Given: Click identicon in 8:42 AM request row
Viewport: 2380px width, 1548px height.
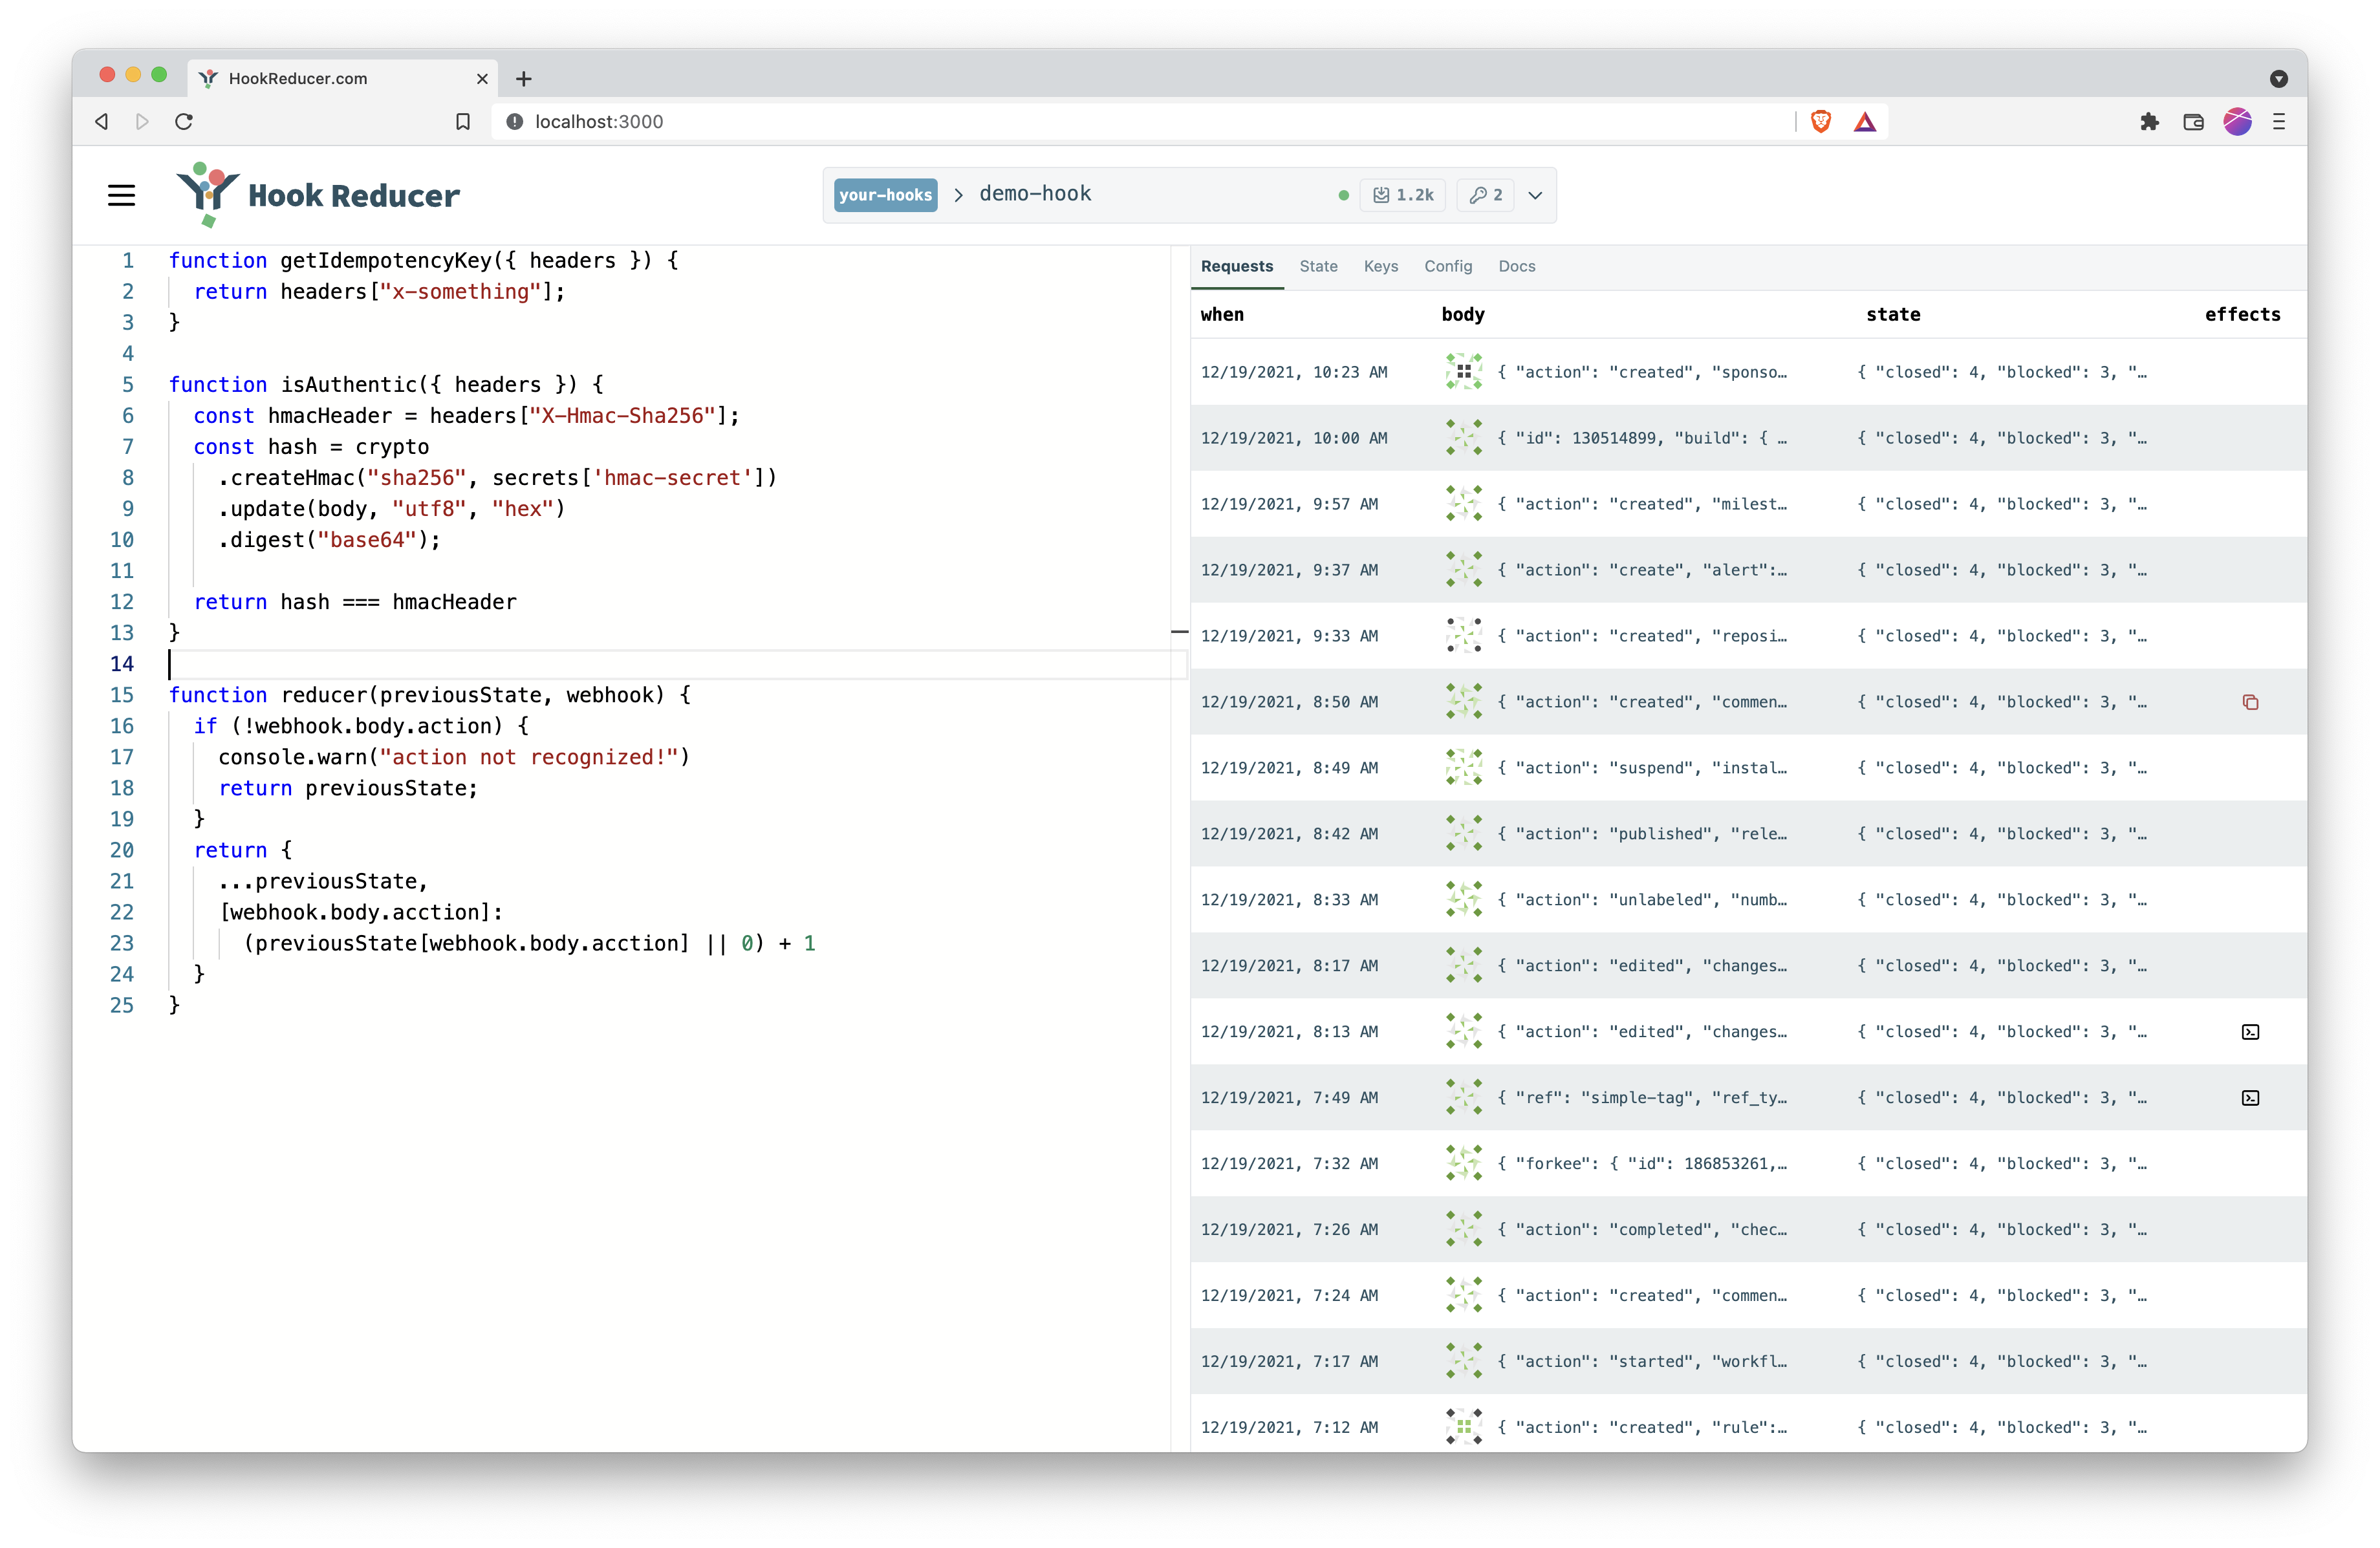Looking at the screenshot, I should tap(1463, 834).
